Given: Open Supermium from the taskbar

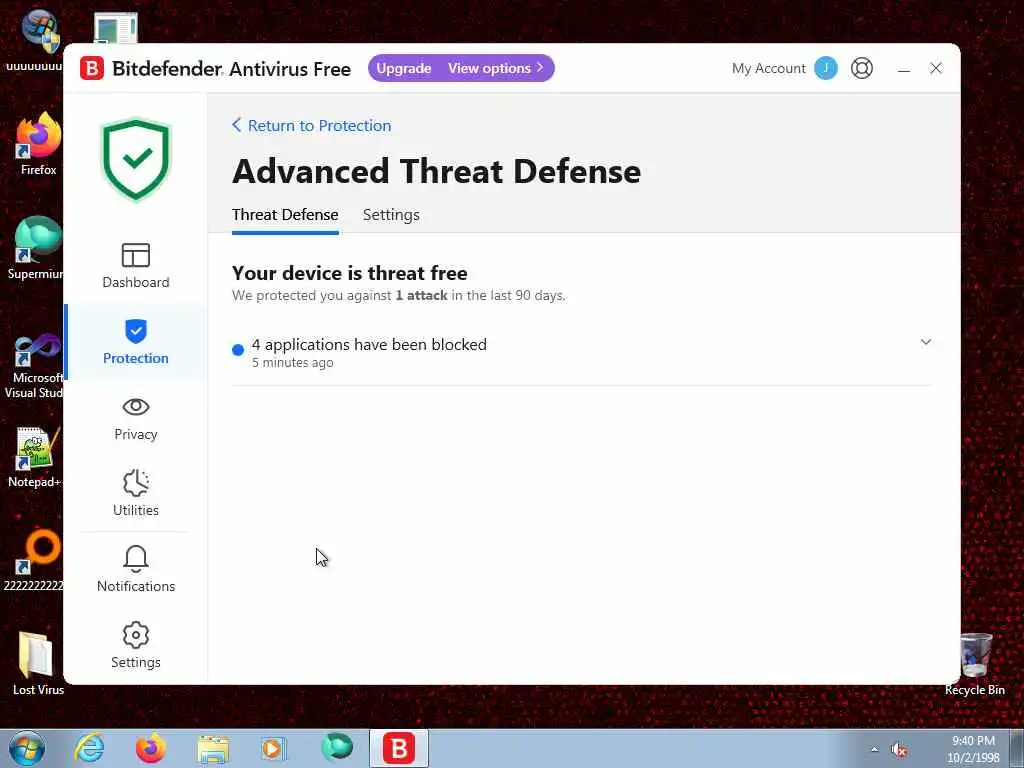Looking at the screenshot, I should click(x=337, y=748).
